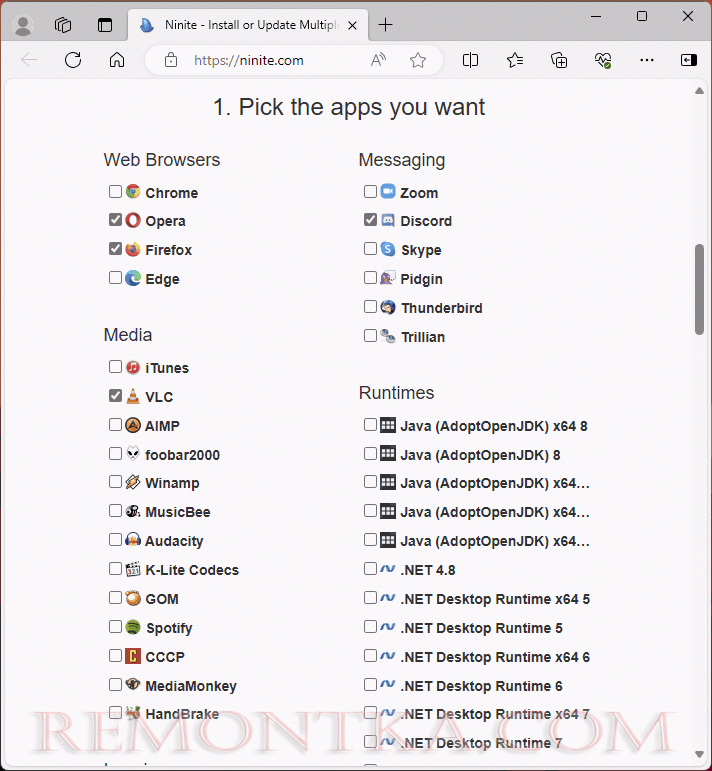Image resolution: width=712 pixels, height=771 pixels.
Task: Toggle the Edge sidebar icon
Action: click(688, 60)
